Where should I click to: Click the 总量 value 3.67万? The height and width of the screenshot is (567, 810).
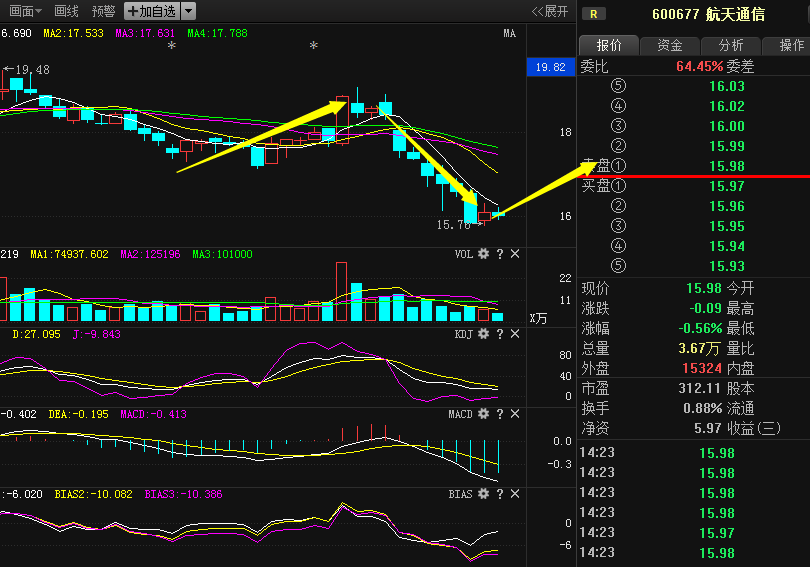(x=699, y=349)
